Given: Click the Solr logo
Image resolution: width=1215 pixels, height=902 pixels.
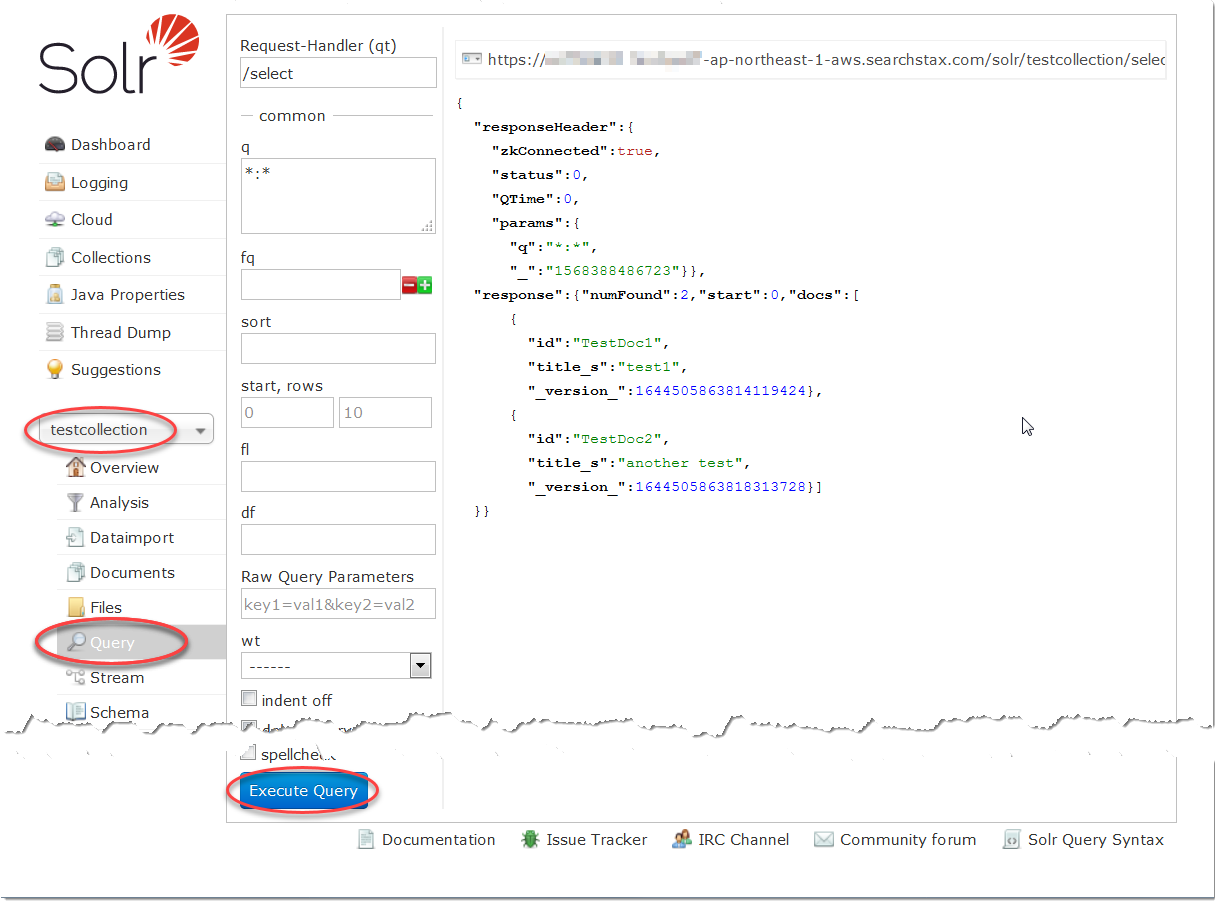Looking at the screenshot, I should (x=118, y=56).
